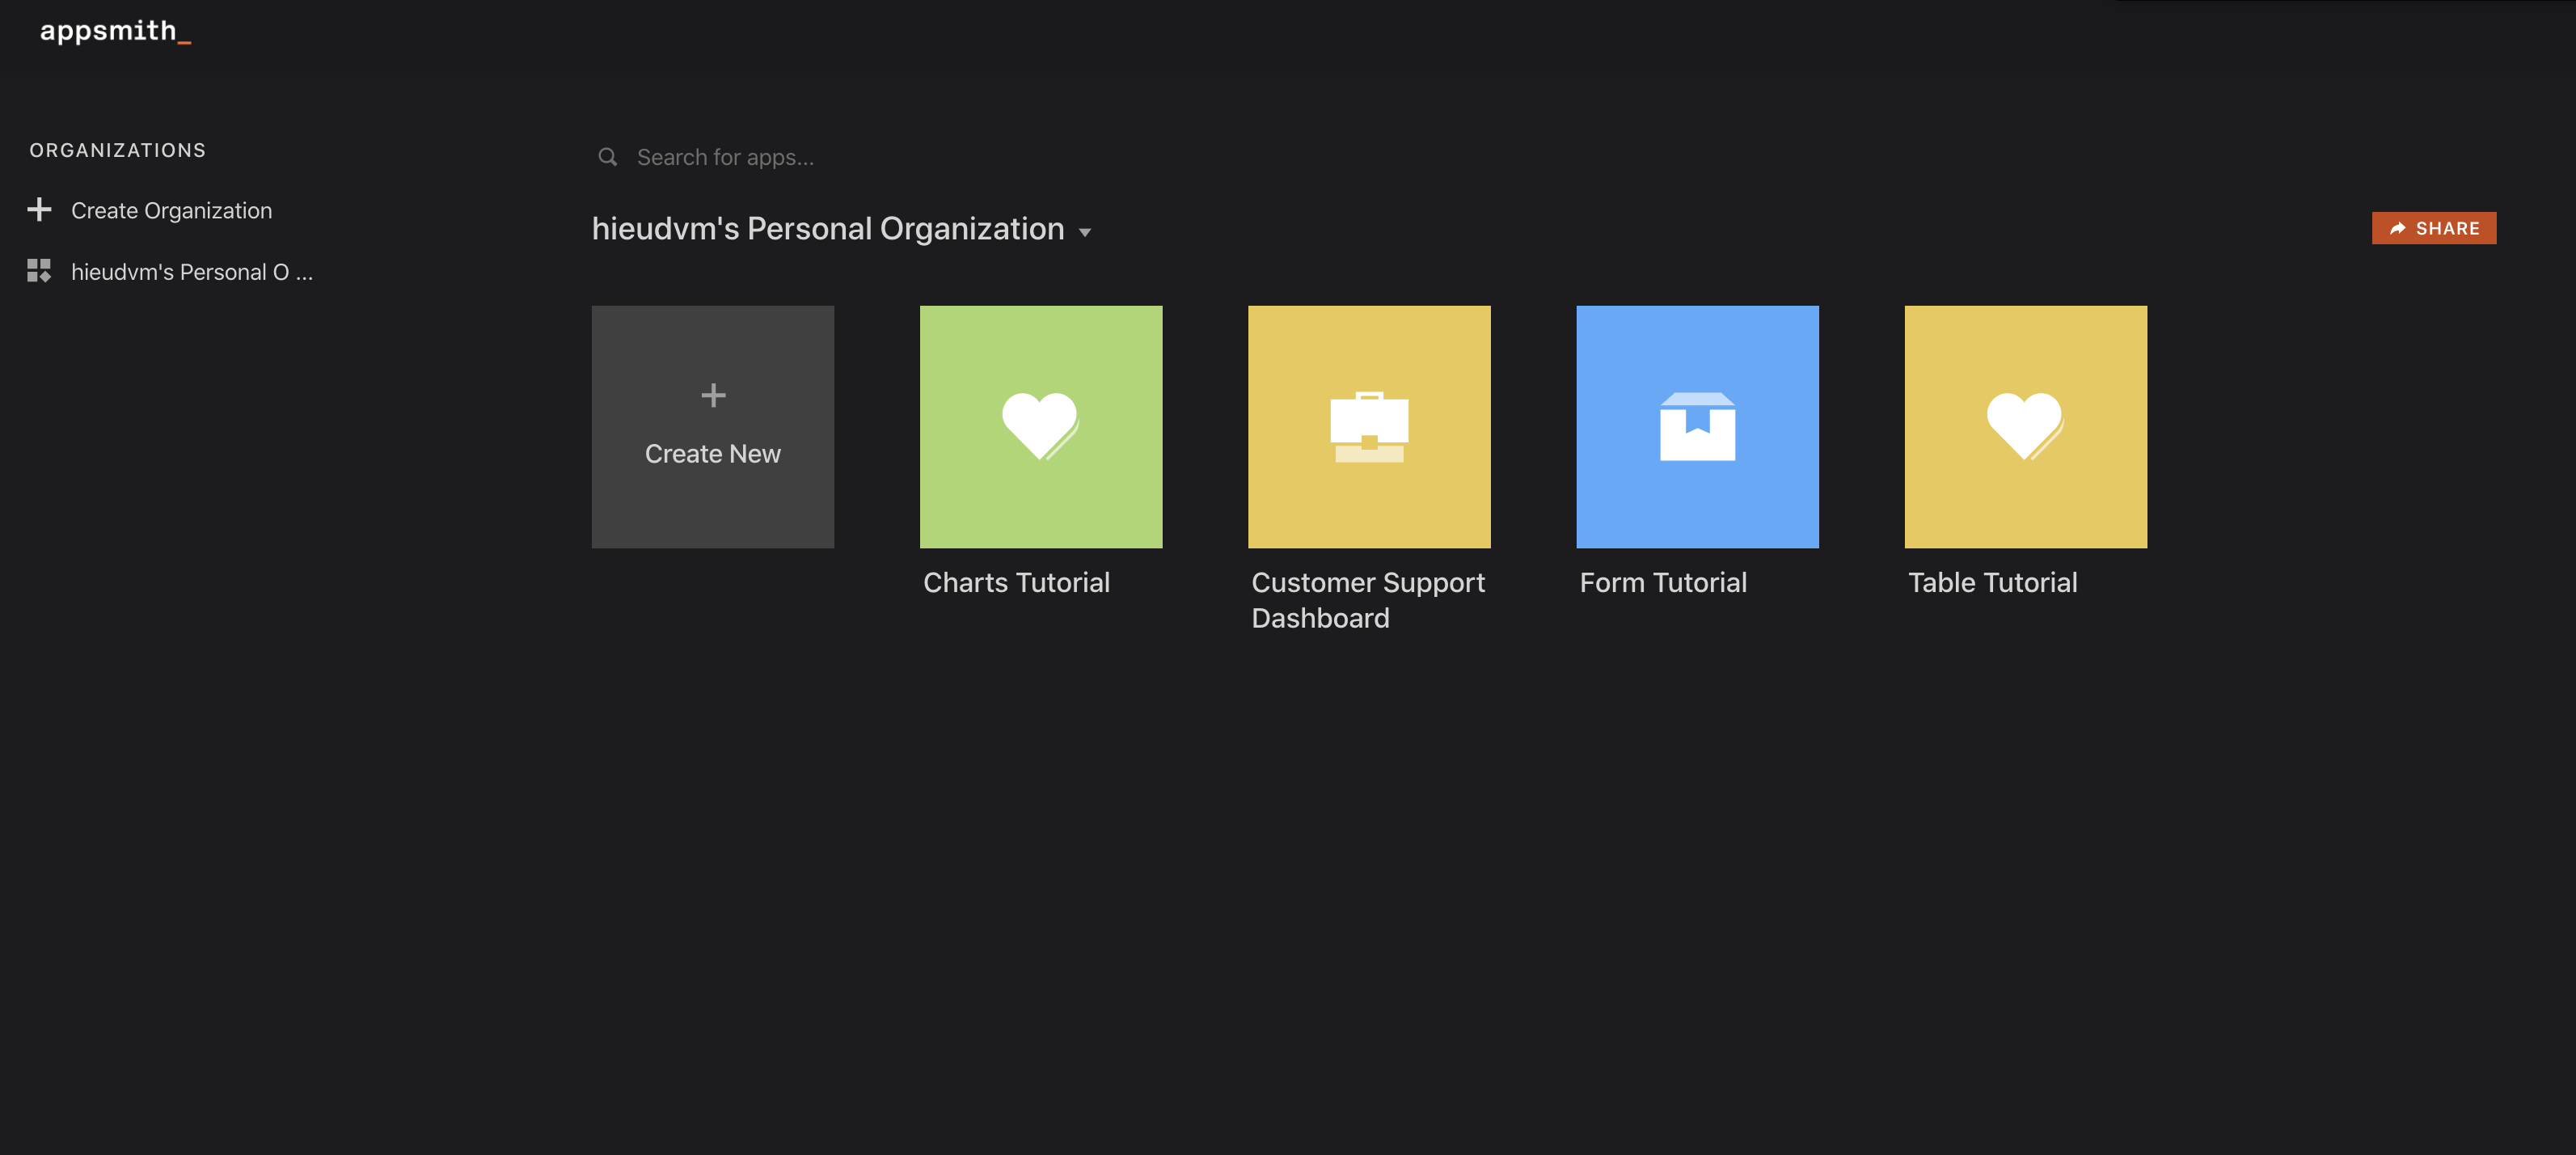
Task: Click the heart icon on Charts Tutorial
Action: [x=1040, y=425]
